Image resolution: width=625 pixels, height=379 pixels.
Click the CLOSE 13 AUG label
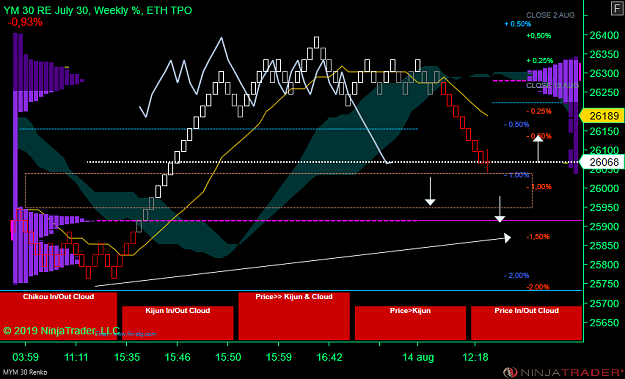pos(552,86)
